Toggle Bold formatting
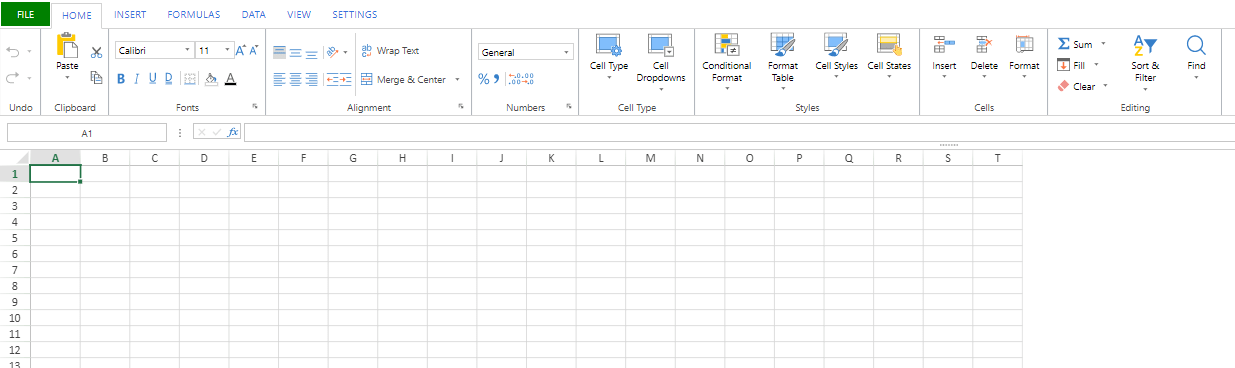 click(x=121, y=79)
